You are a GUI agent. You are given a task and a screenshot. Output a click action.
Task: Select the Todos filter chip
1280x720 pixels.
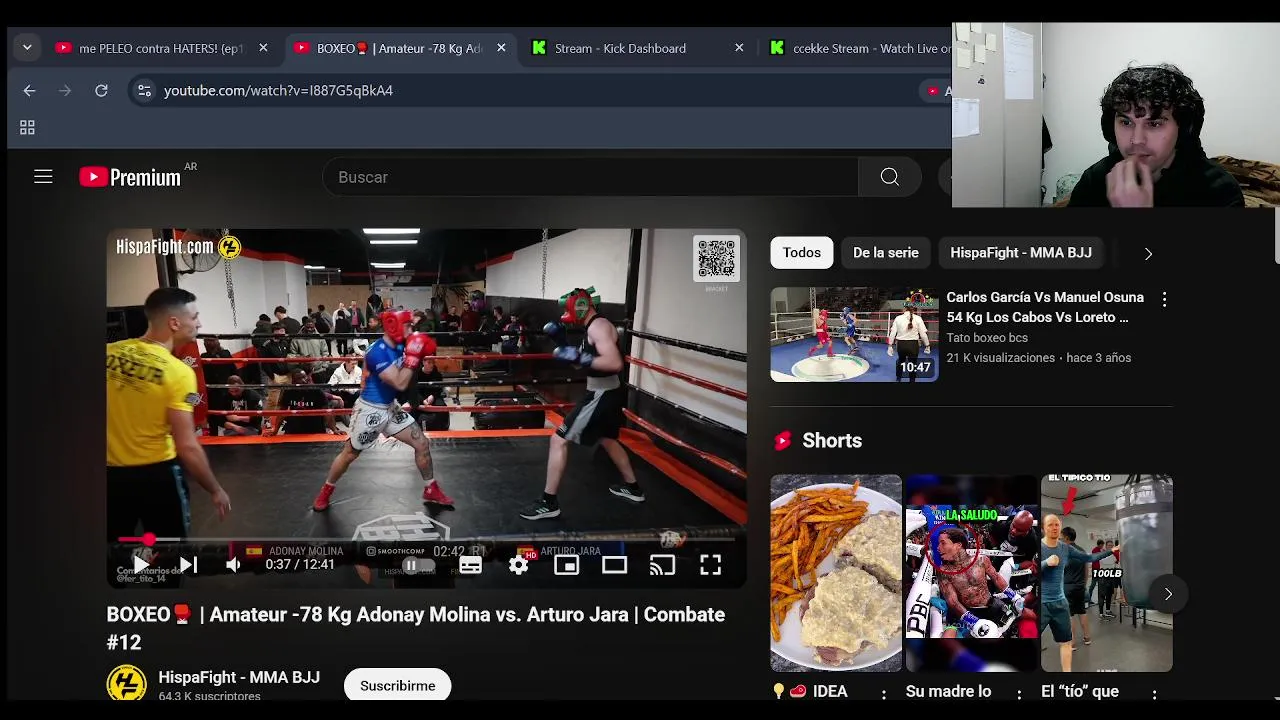click(x=801, y=253)
